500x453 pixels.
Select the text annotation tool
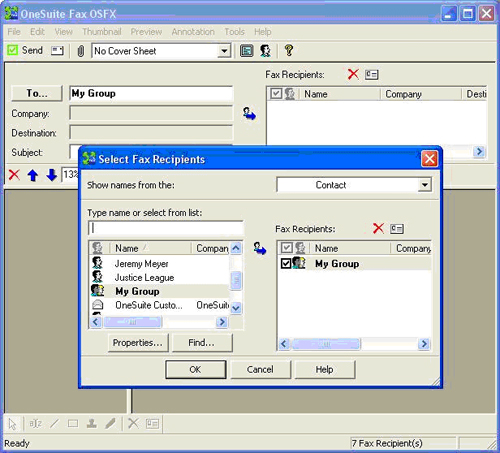(x=35, y=424)
